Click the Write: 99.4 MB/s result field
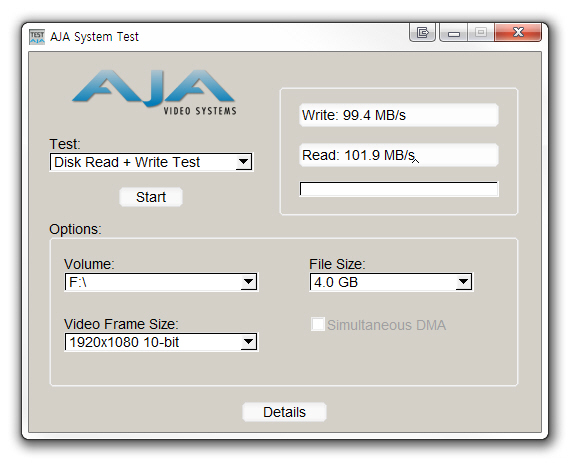573x463 pixels. coord(399,115)
